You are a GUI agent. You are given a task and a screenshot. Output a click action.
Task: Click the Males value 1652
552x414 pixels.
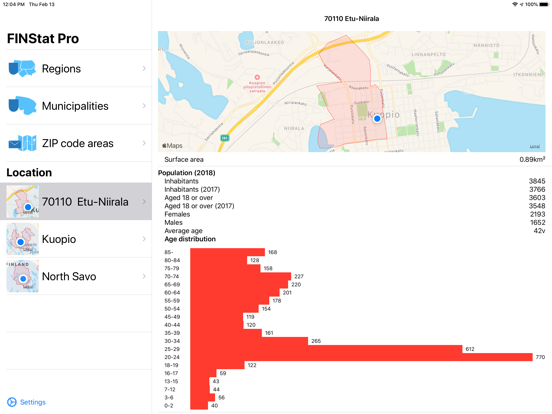(538, 222)
